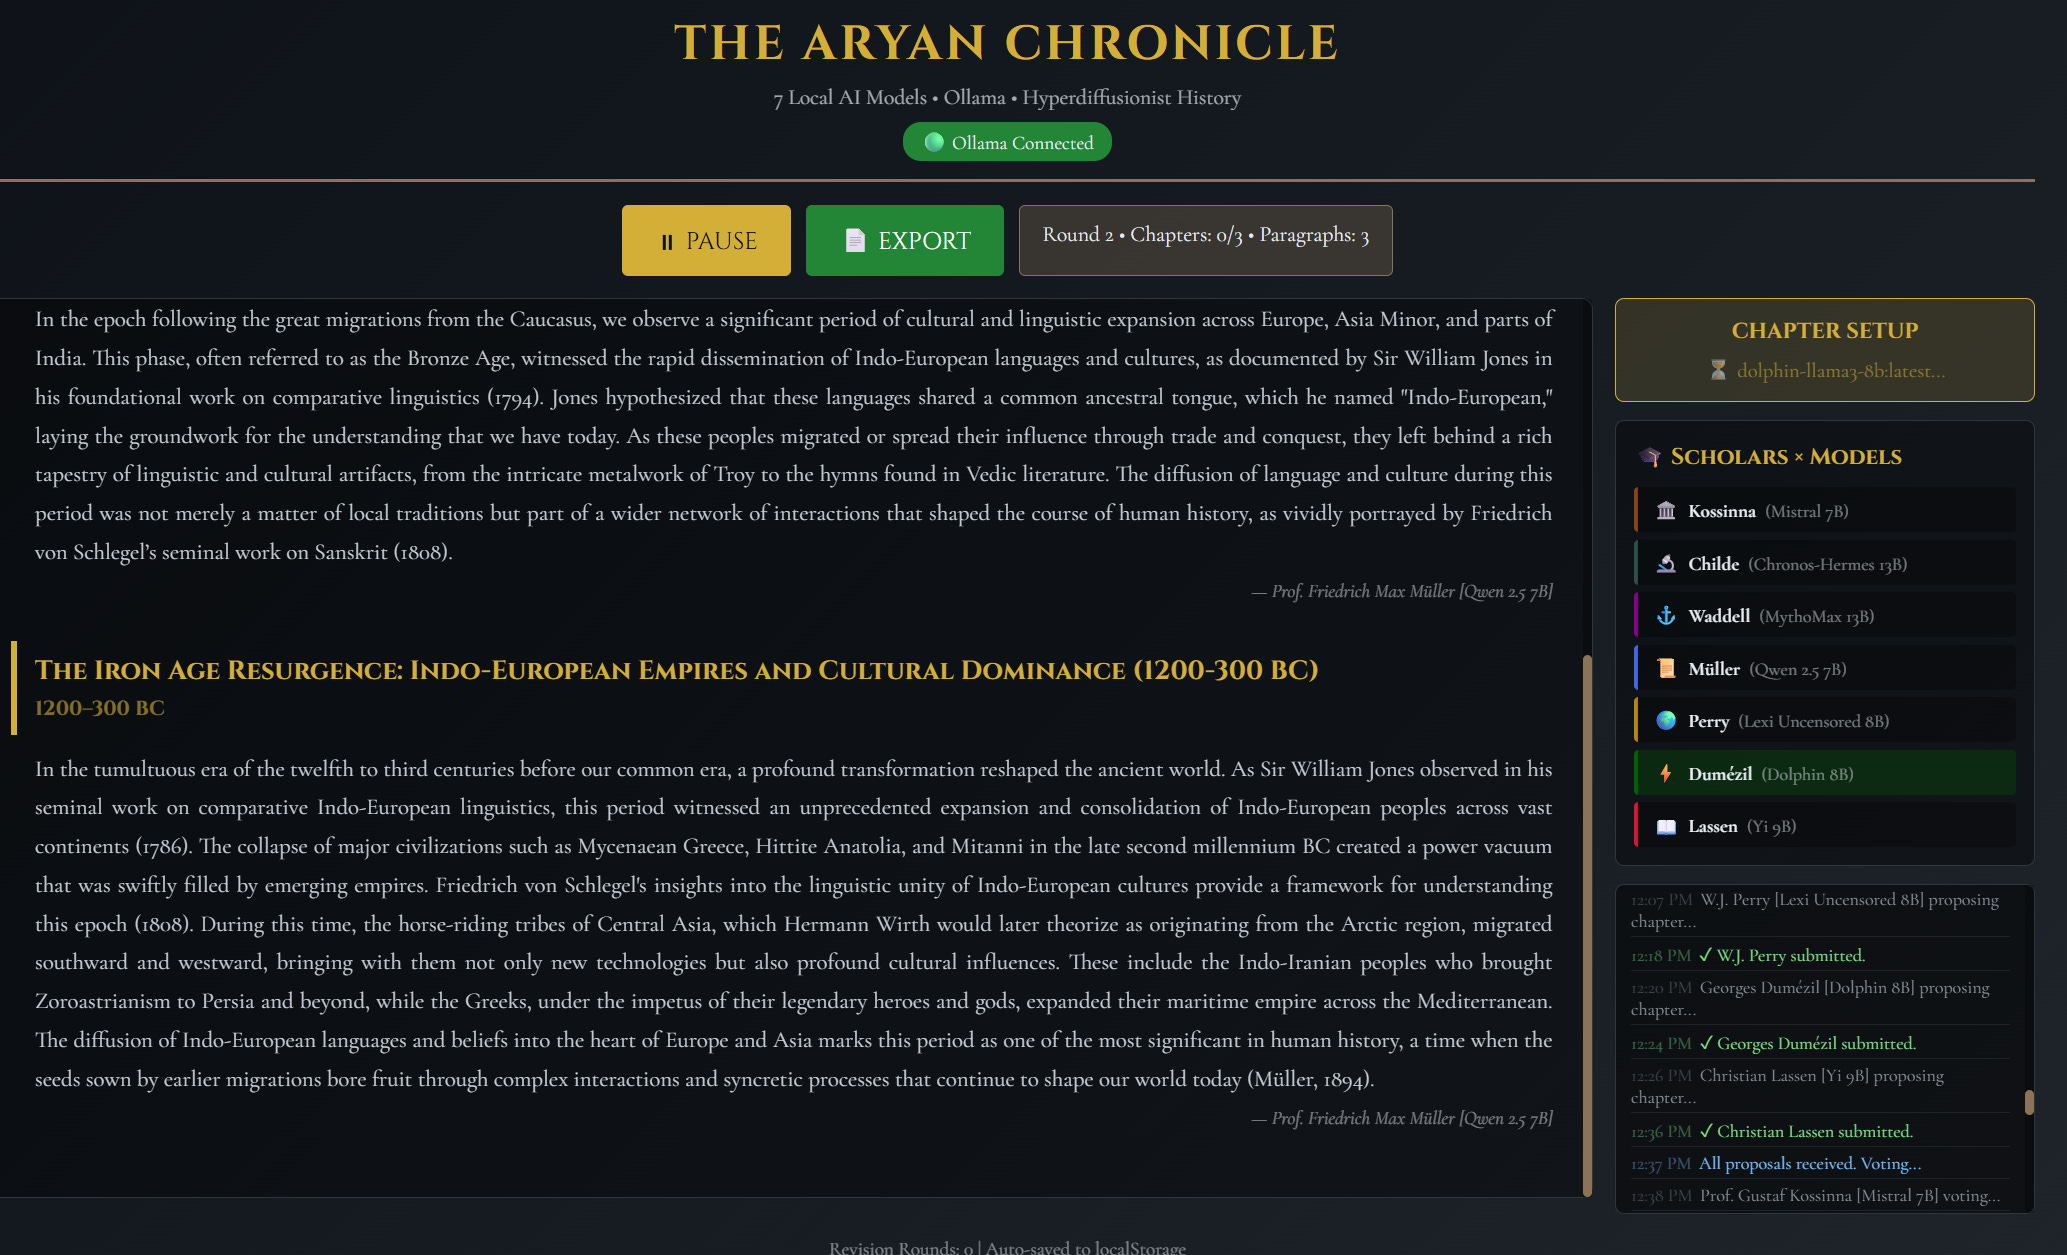Click the round and chapters counter box

(1205, 240)
